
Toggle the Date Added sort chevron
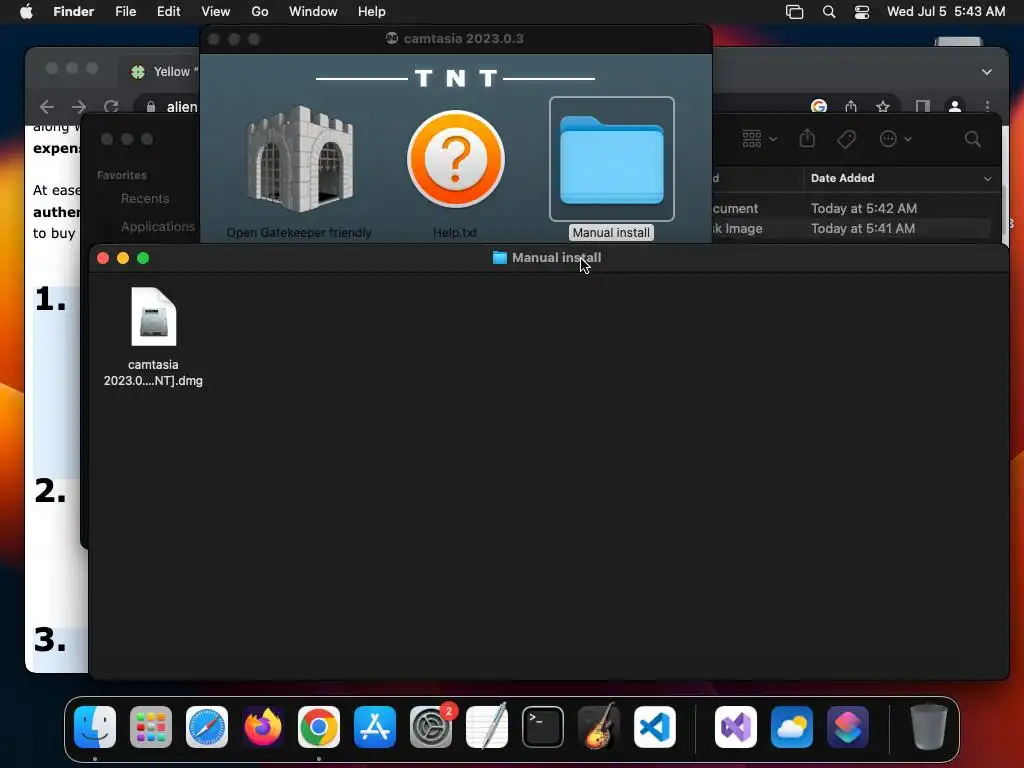pyautogui.click(x=987, y=178)
